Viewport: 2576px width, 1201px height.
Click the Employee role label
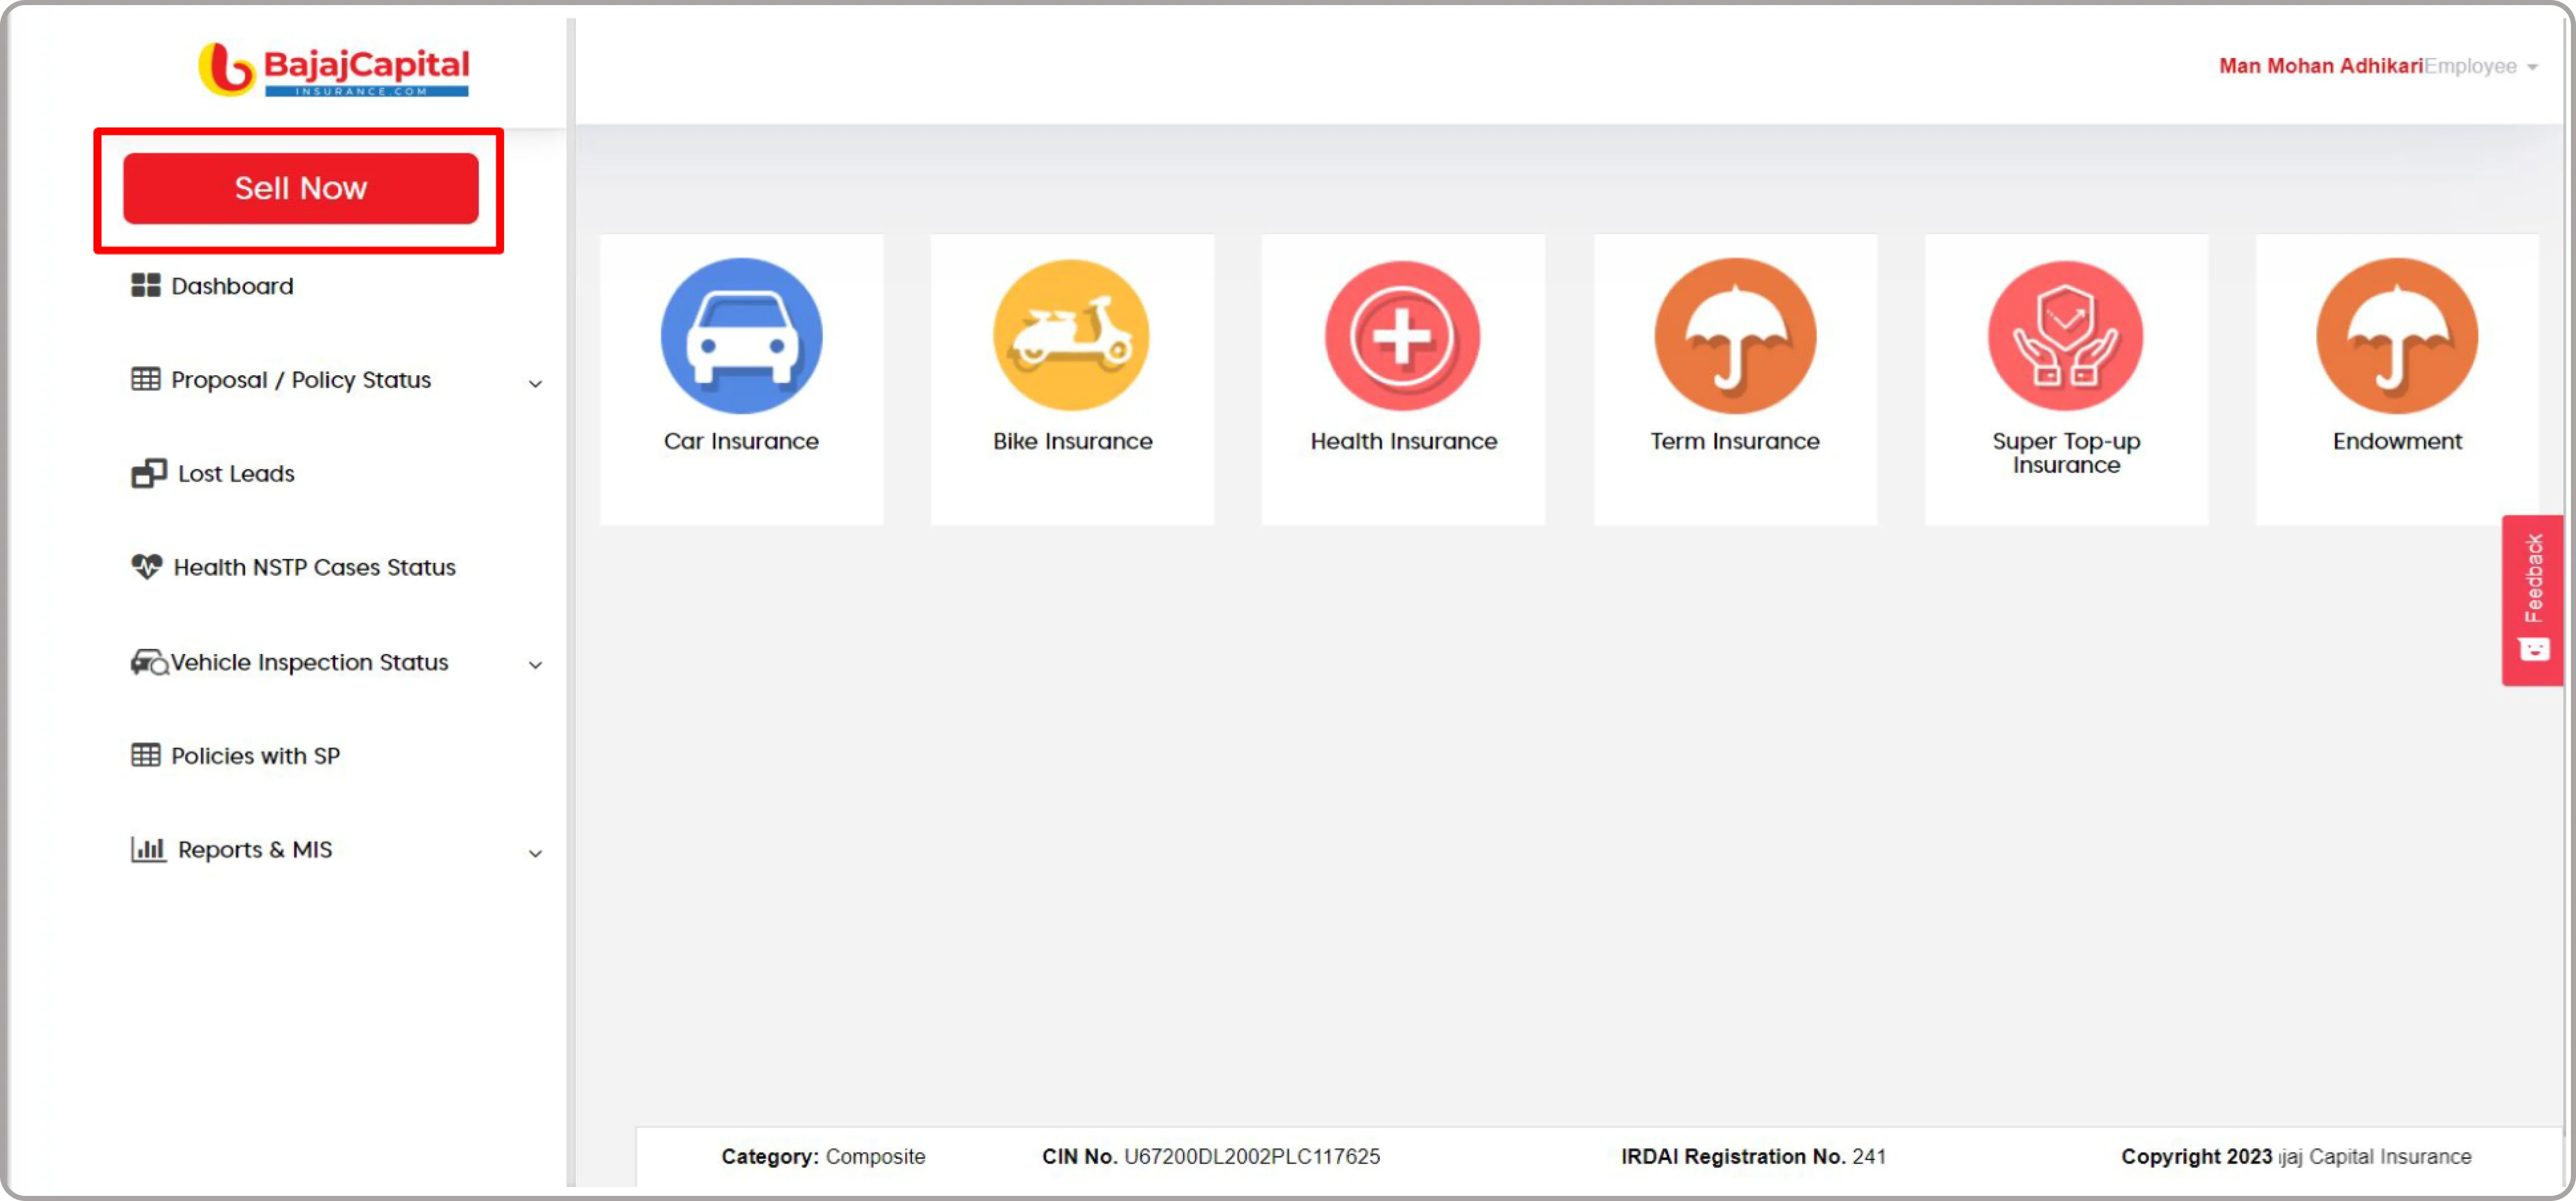(2470, 66)
